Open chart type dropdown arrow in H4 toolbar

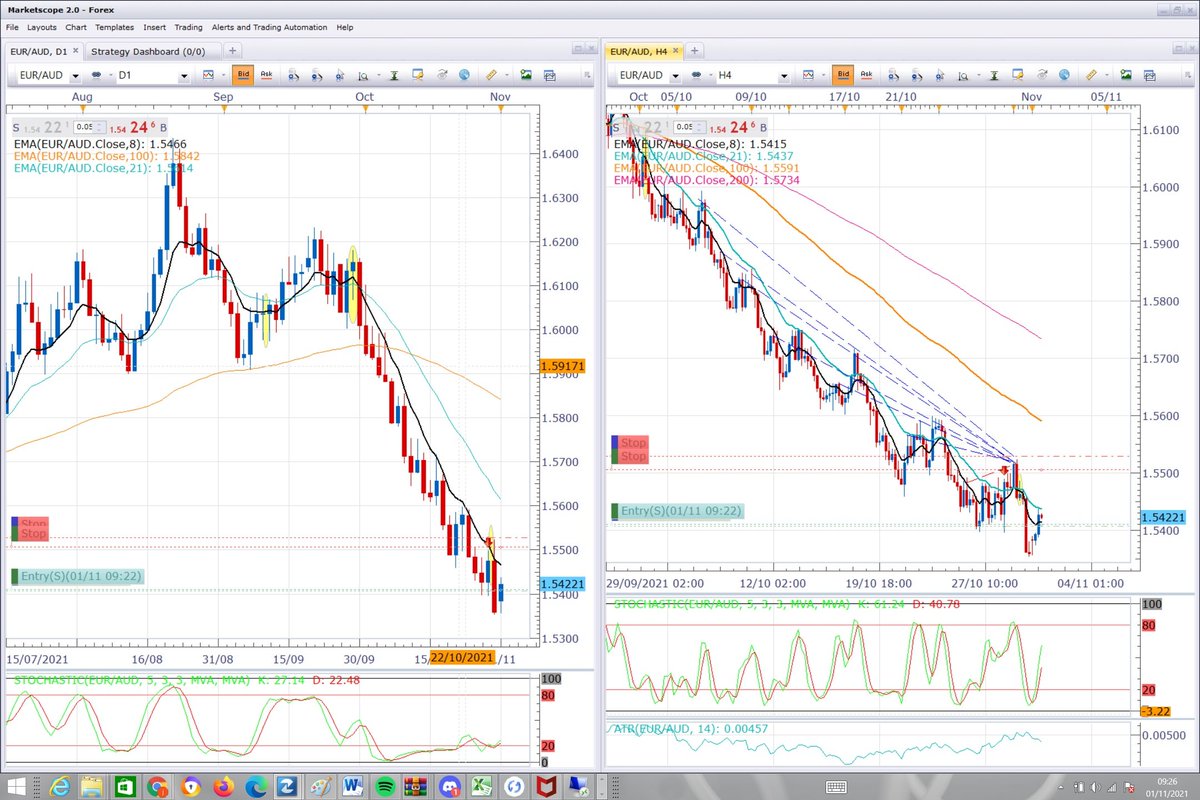click(823, 75)
